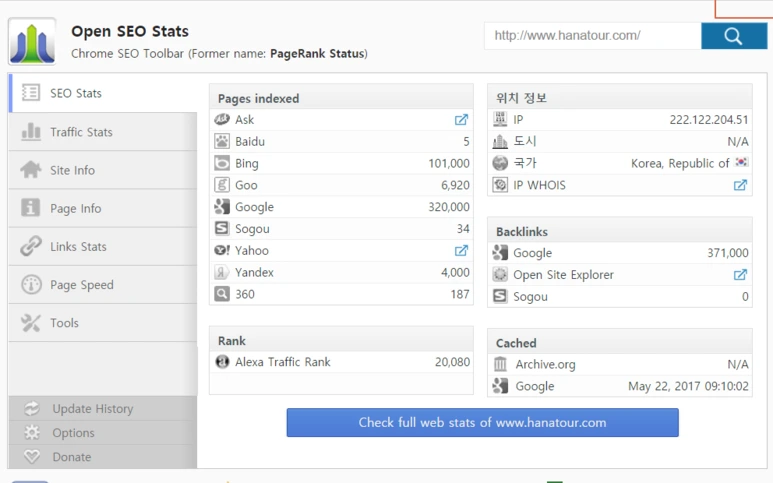Click the Google backlinks value 371,000
This screenshot has height=483, width=773.
pos(728,253)
